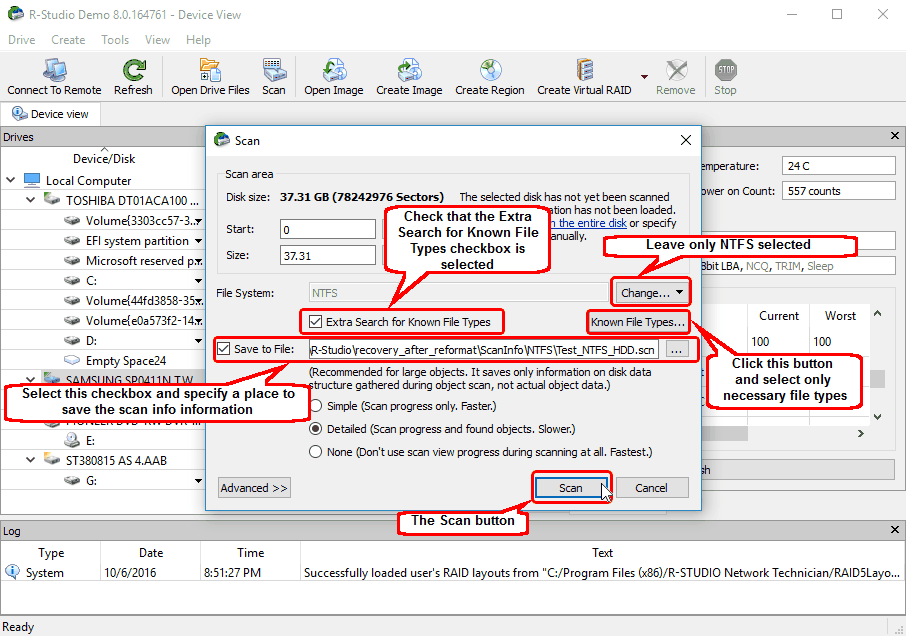Click the Remove toolbar icon
Image resolution: width=906 pixels, height=636 pixels.
click(x=676, y=70)
